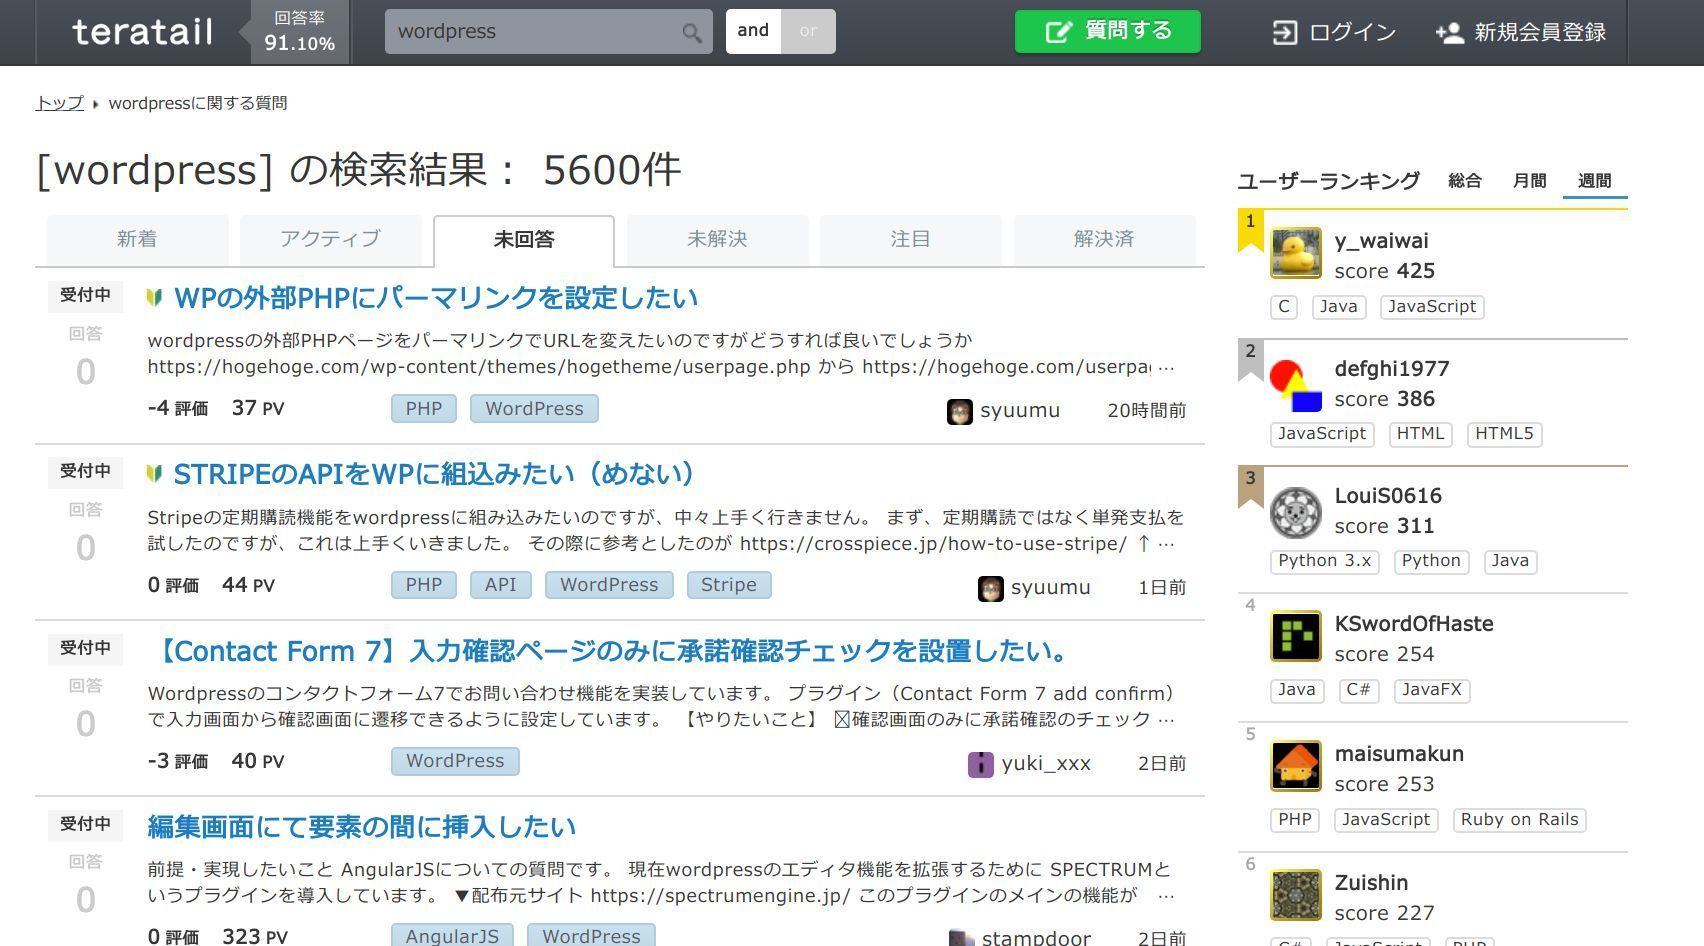Click JavaFX tag under KSwordOfHaste
Image resolution: width=1704 pixels, height=946 pixels.
[x=1432, y=690]
